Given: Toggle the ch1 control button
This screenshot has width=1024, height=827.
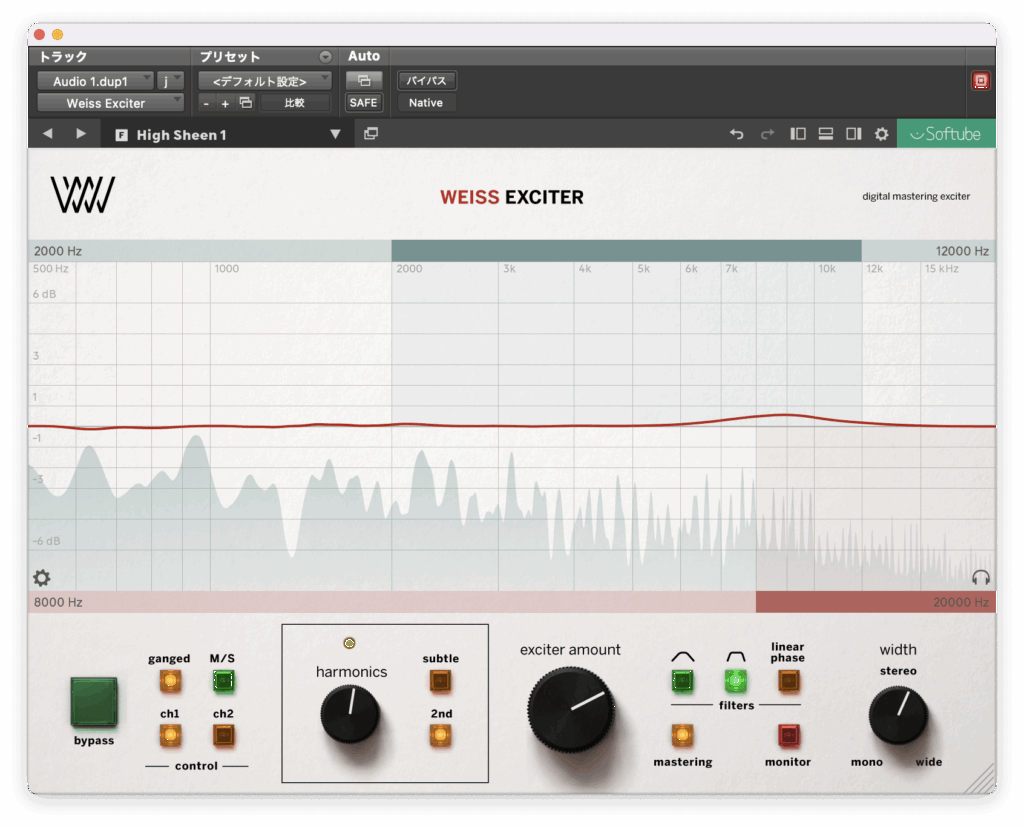Looking at the screenshot, I should click(x=170, y=736).
